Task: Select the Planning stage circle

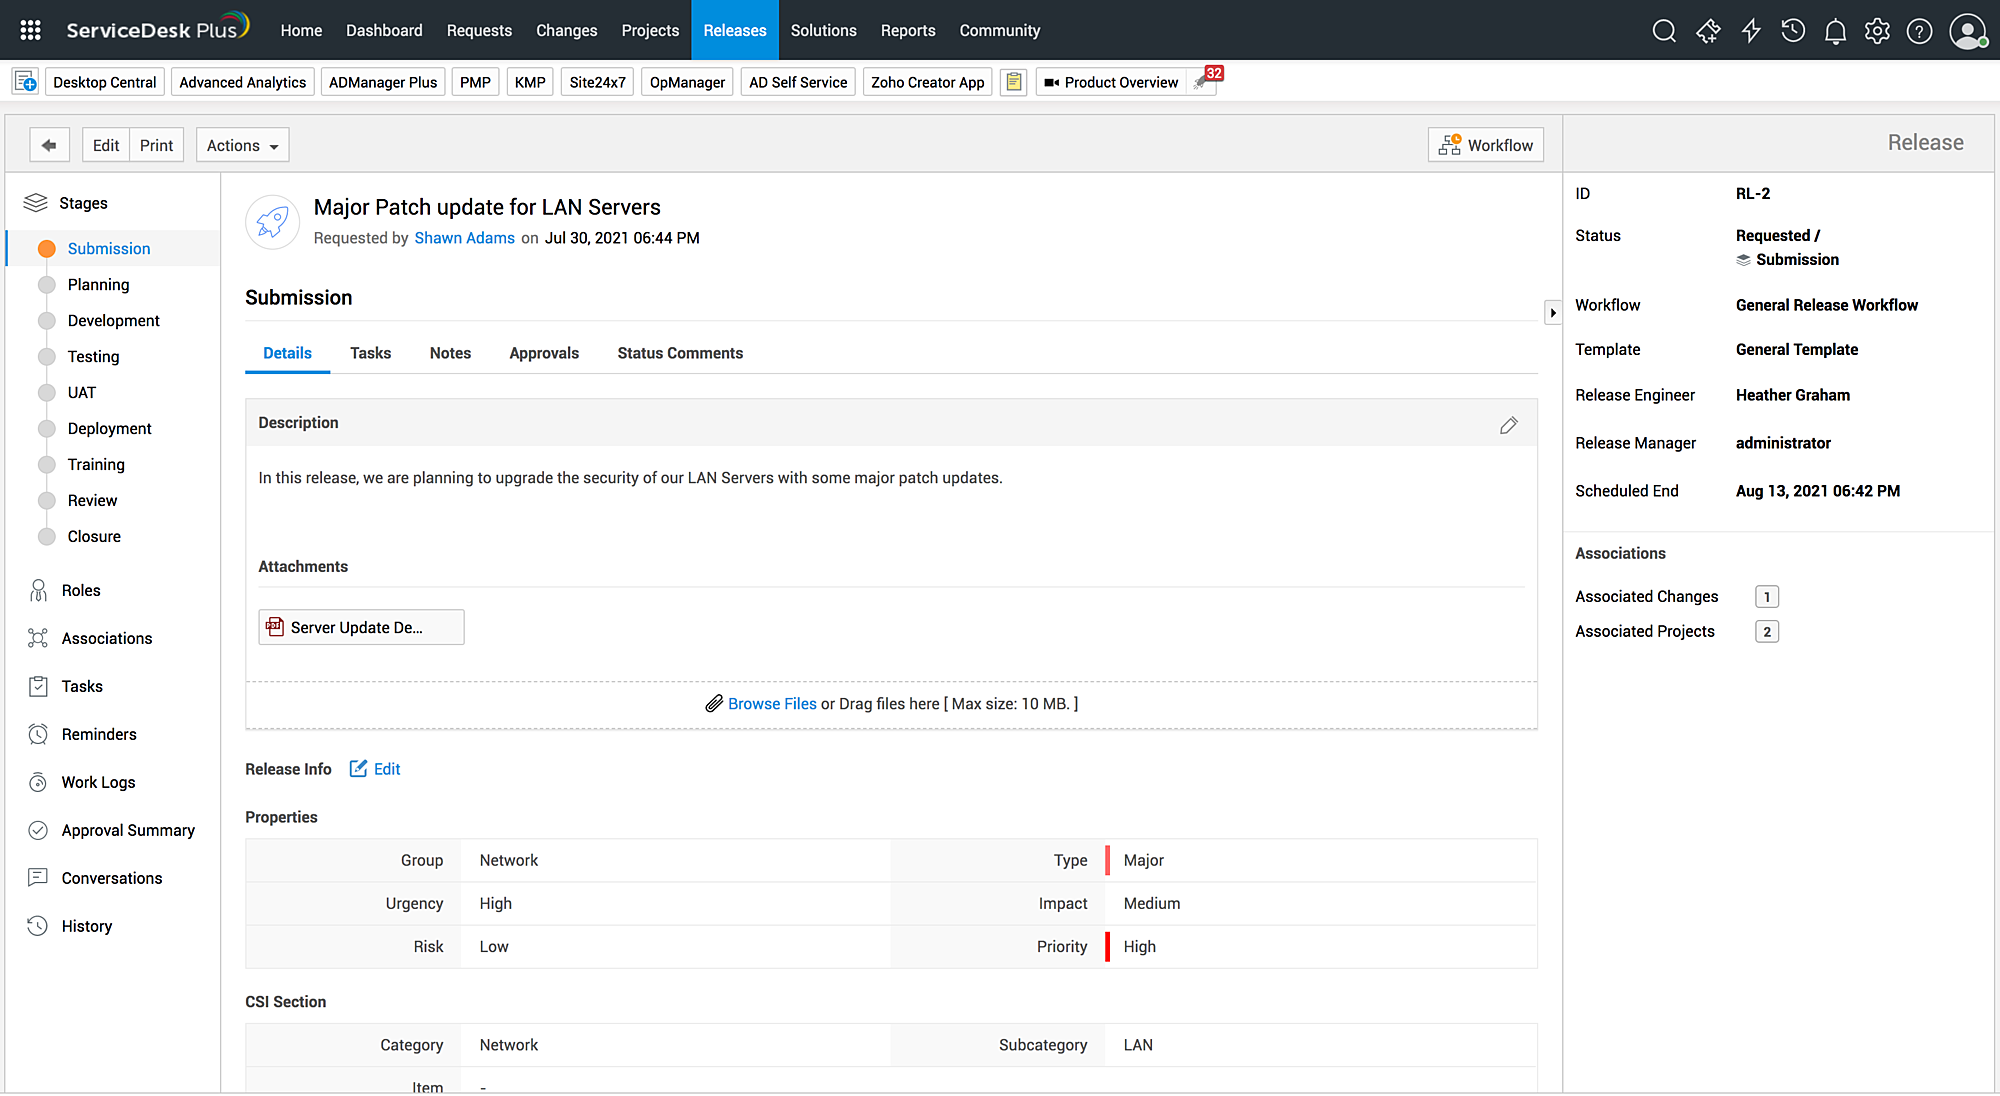Action: 46,285
